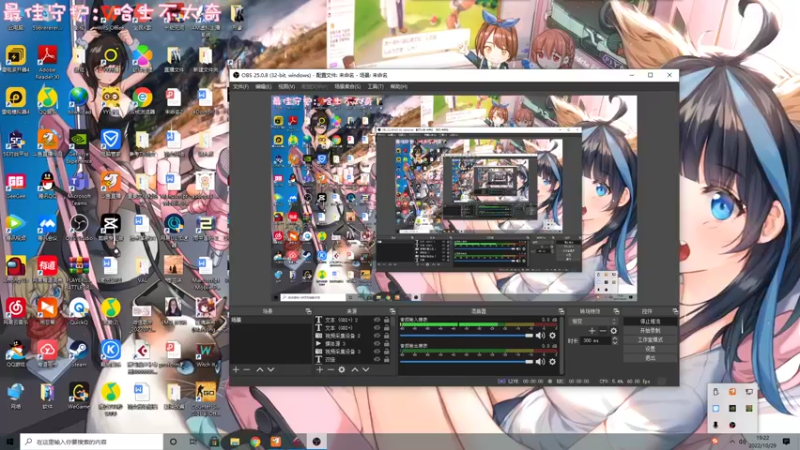
Task: Open Adobe Reader XI desktop shortcut
Action: (x=47, y=62)
